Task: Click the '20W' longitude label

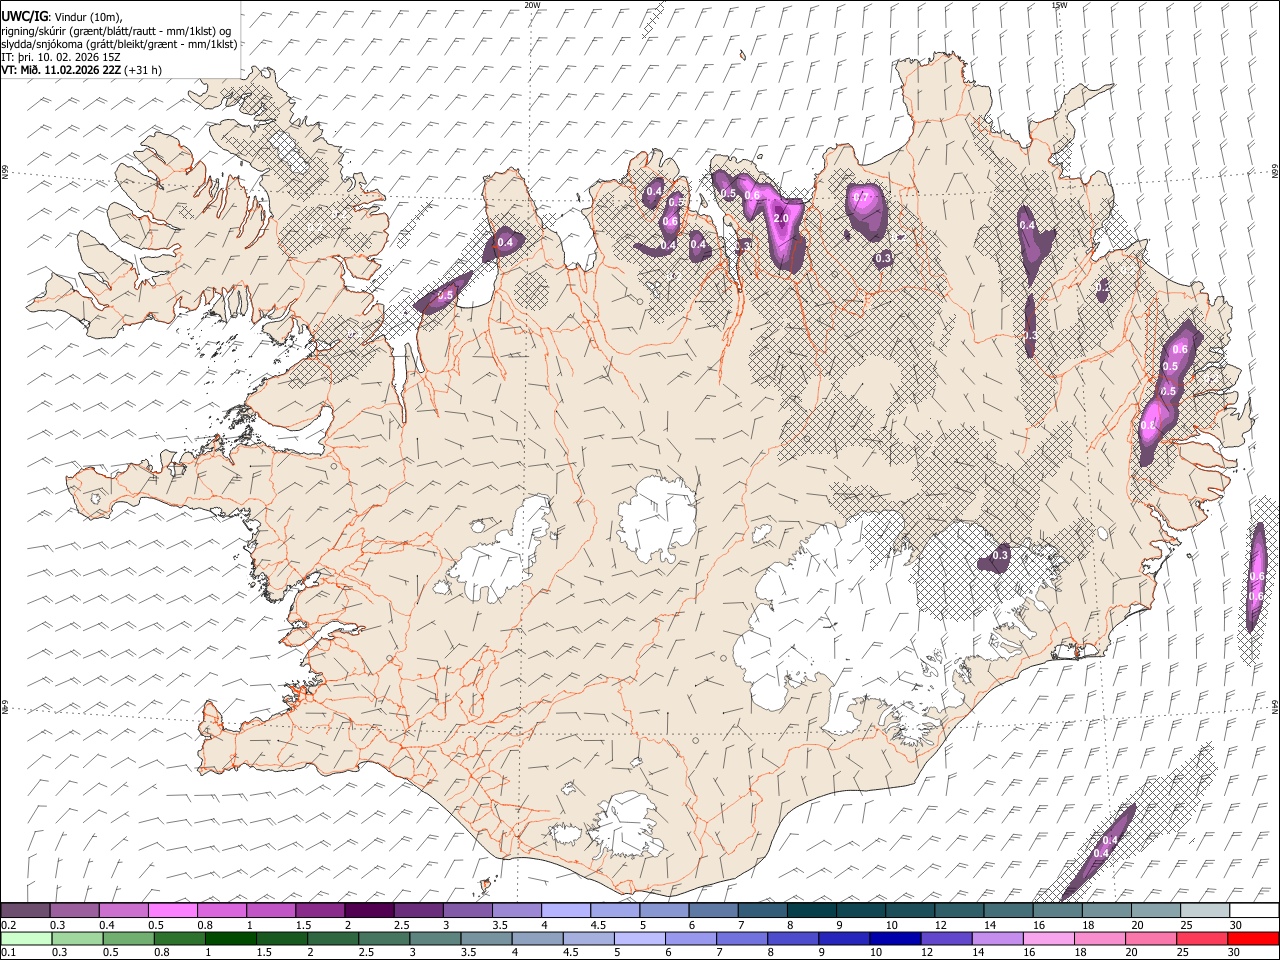Action: point(532,5)
